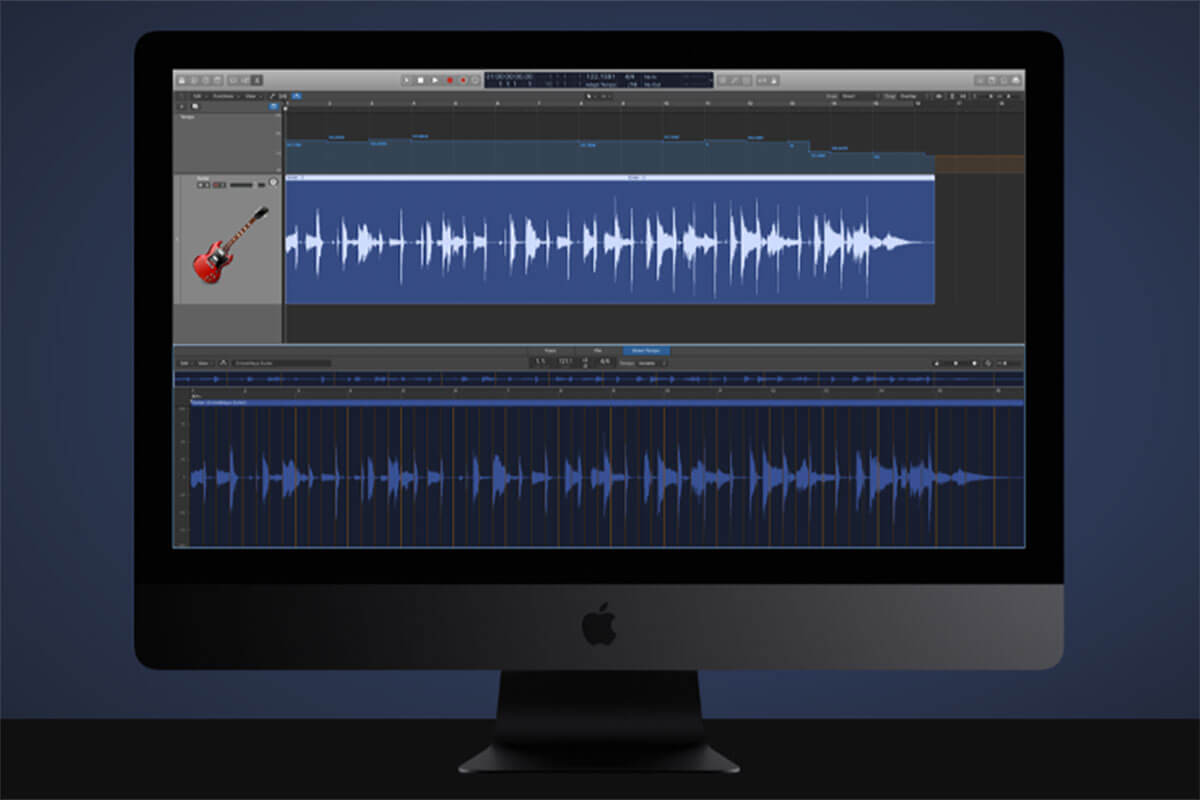Add a new track with plus button

pyautogui.click(x=181, y=106)
